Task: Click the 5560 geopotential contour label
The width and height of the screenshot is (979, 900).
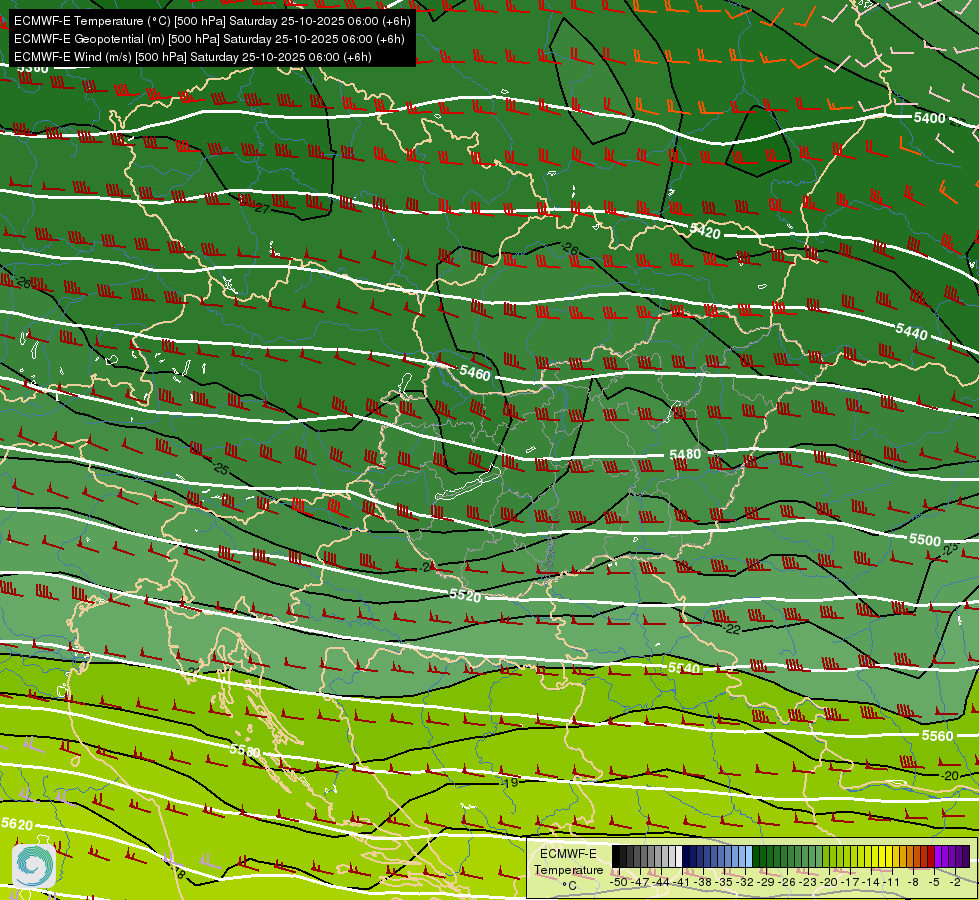Action: click(x=938, y=736)
